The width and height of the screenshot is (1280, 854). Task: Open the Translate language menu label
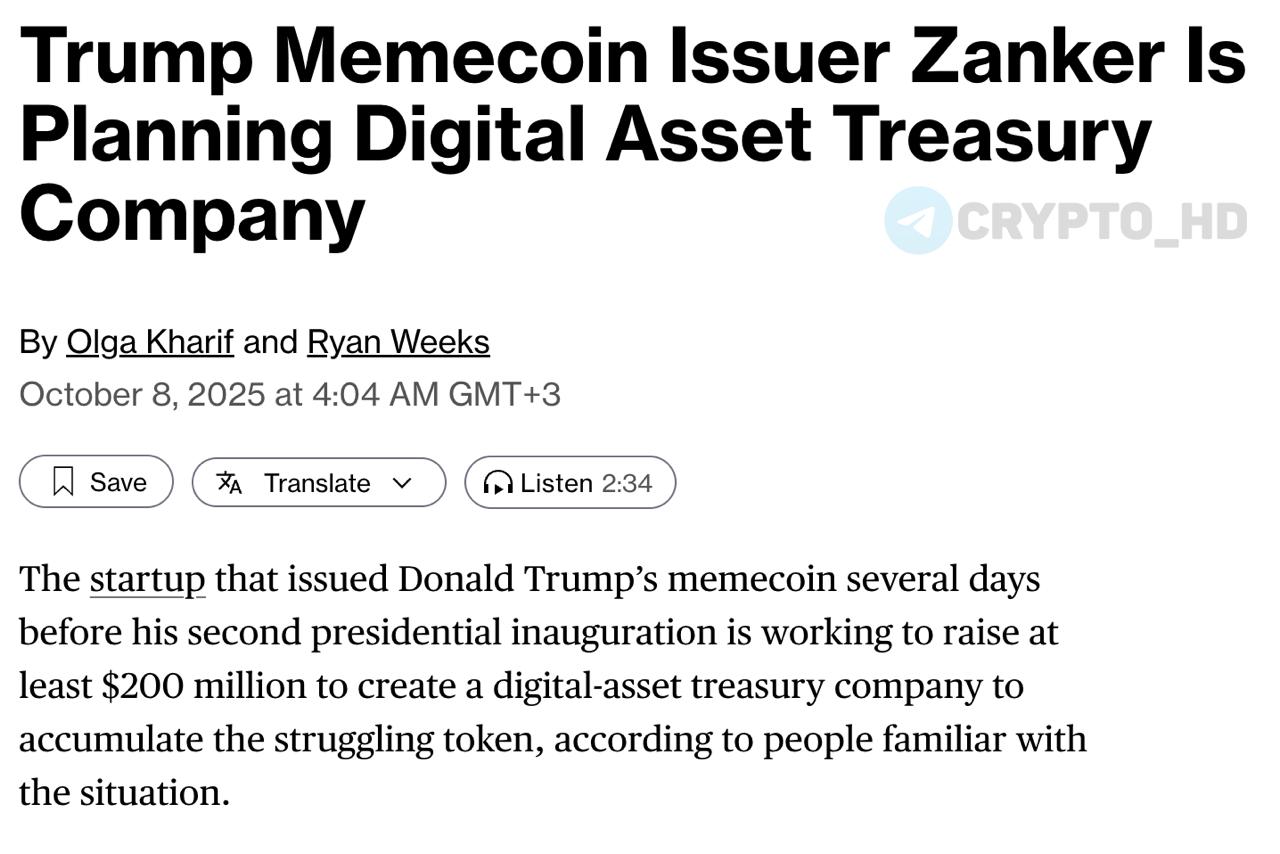(317, 483)
